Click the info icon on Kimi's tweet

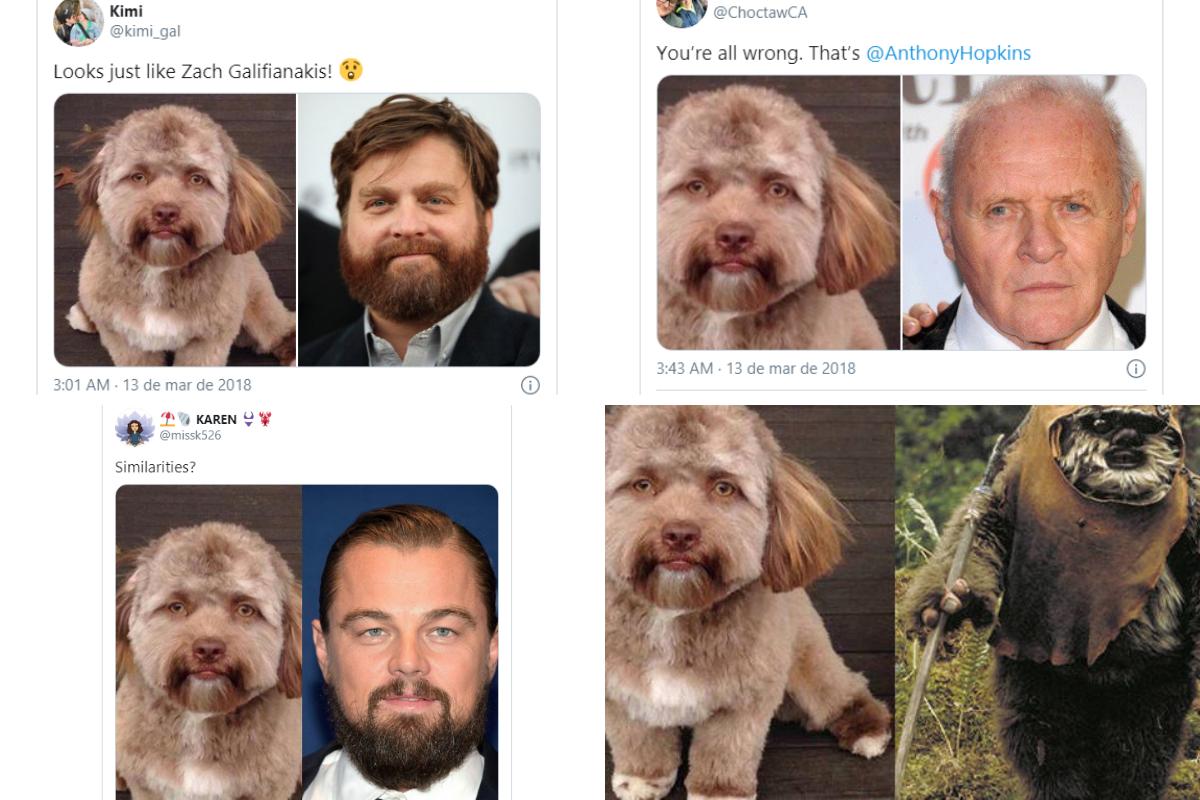[x=530, y=385]
